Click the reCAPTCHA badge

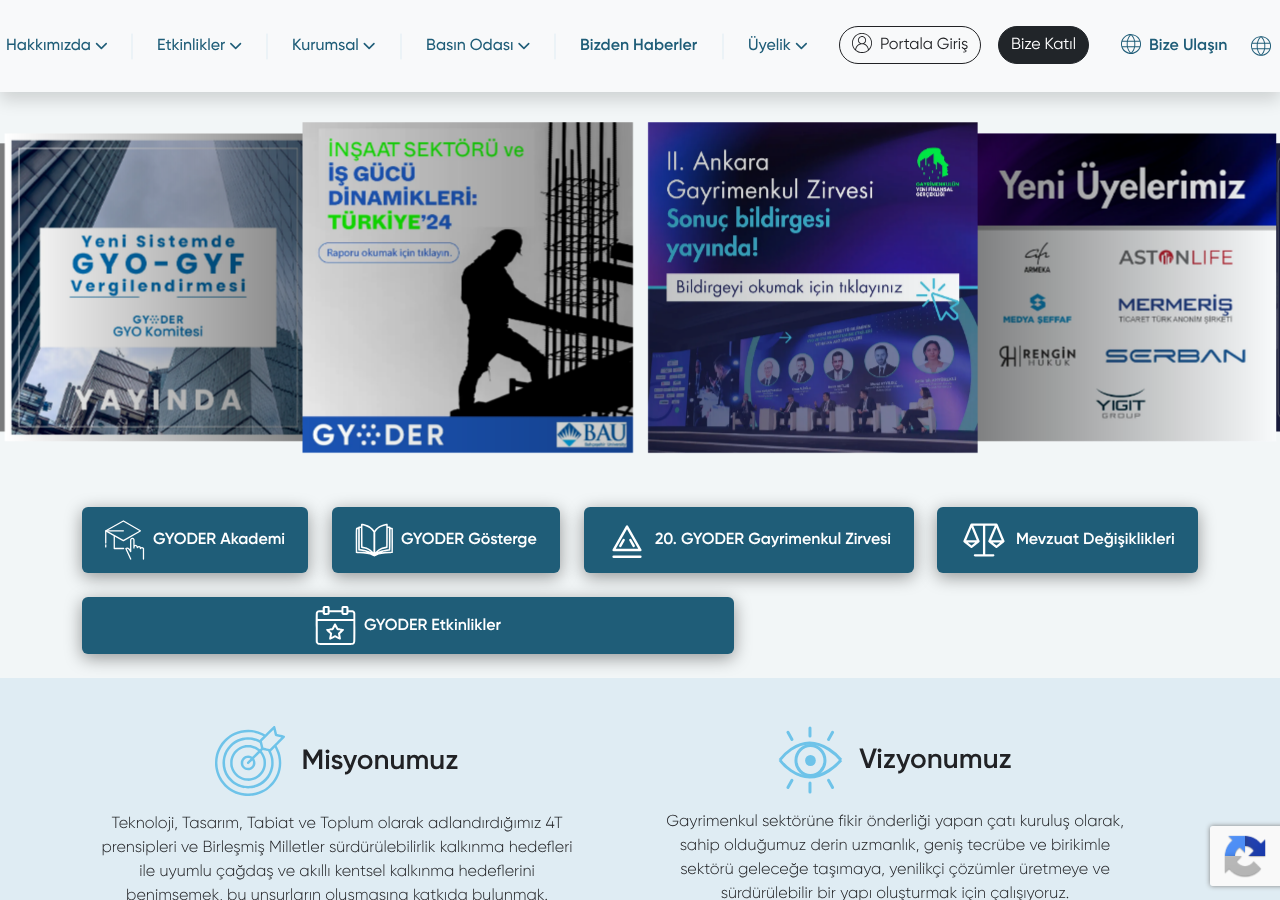pos(1245,856)
